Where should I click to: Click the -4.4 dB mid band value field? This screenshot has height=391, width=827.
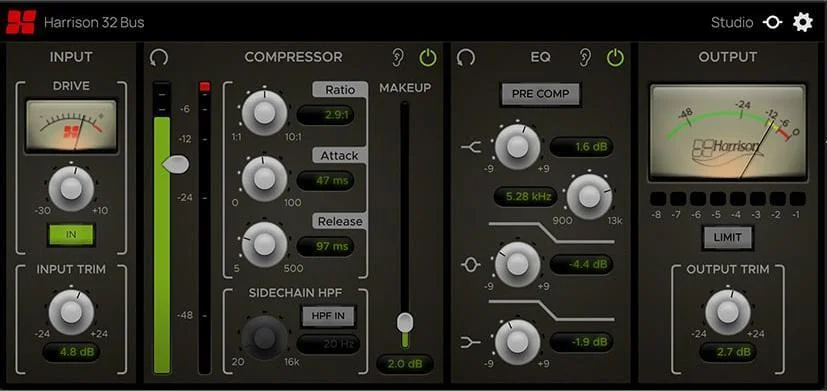pyautogui.click(x=582, y=264)
